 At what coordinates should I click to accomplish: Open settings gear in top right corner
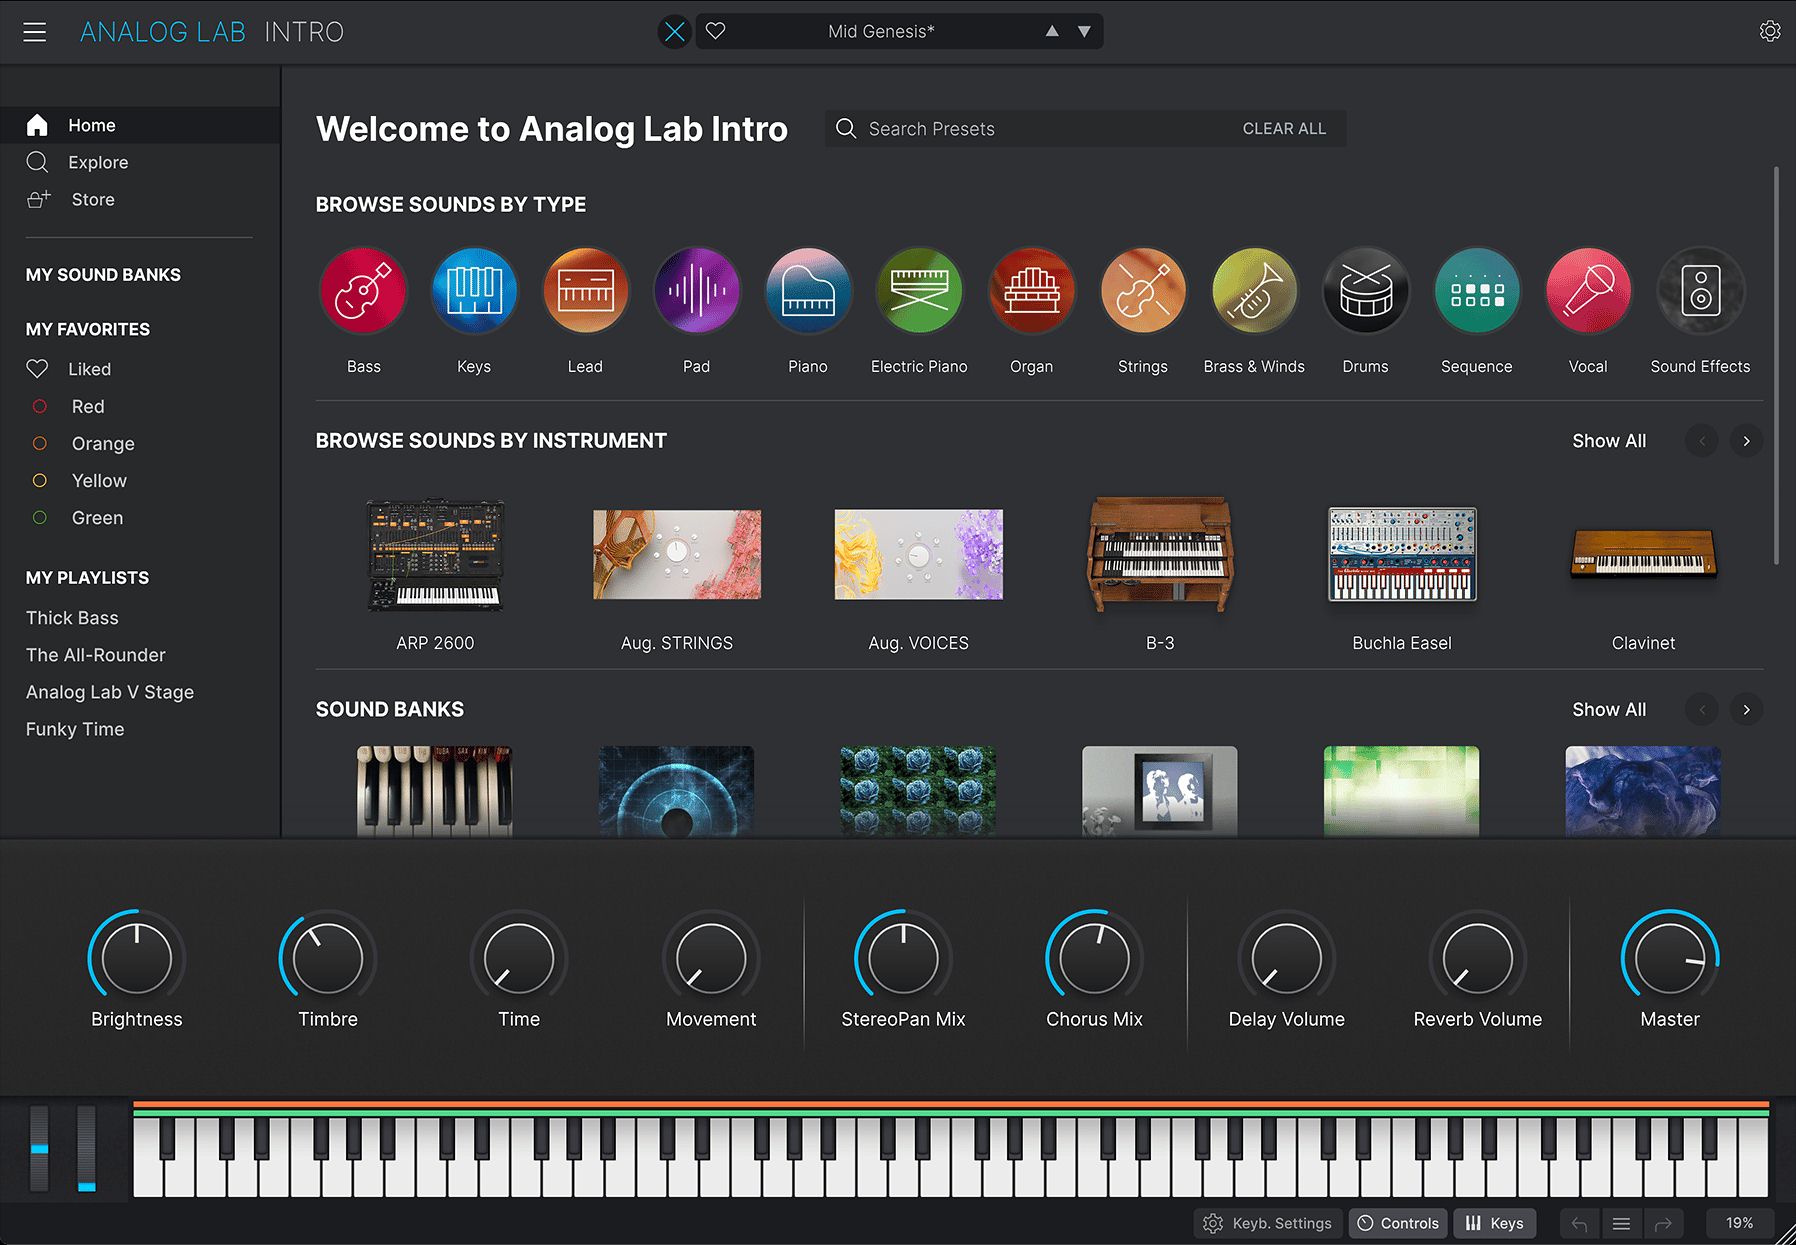click(x=1770, y=31)
